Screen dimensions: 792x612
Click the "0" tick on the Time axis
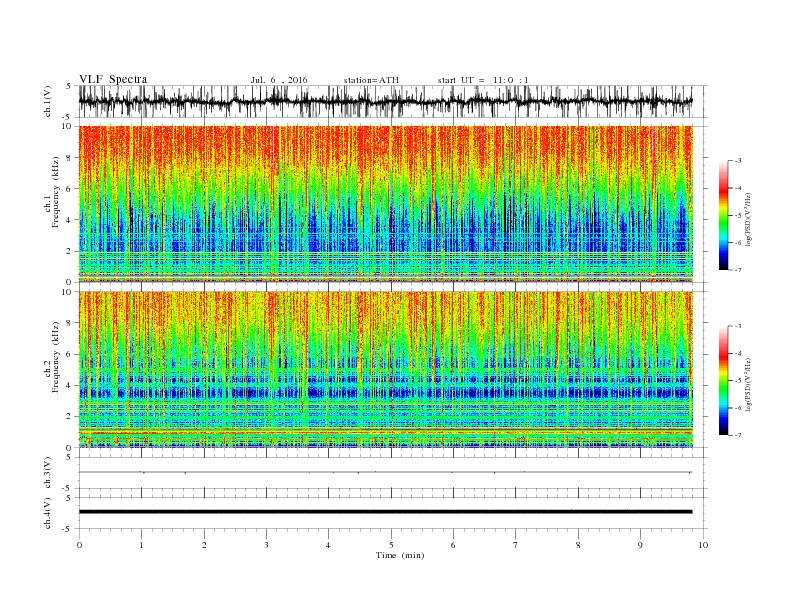pos(79,545)
